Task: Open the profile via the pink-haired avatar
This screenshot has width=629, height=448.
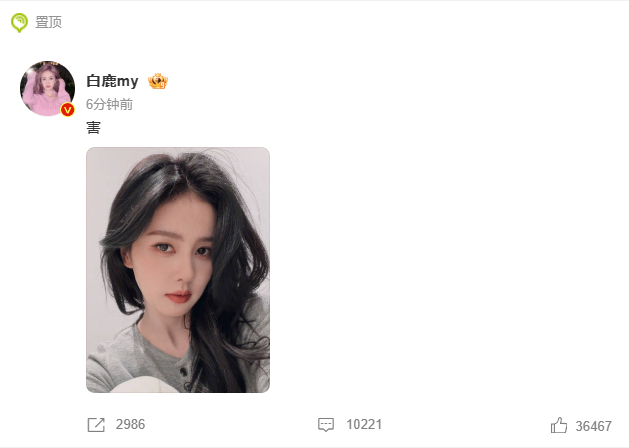Action: click(47, 88)
